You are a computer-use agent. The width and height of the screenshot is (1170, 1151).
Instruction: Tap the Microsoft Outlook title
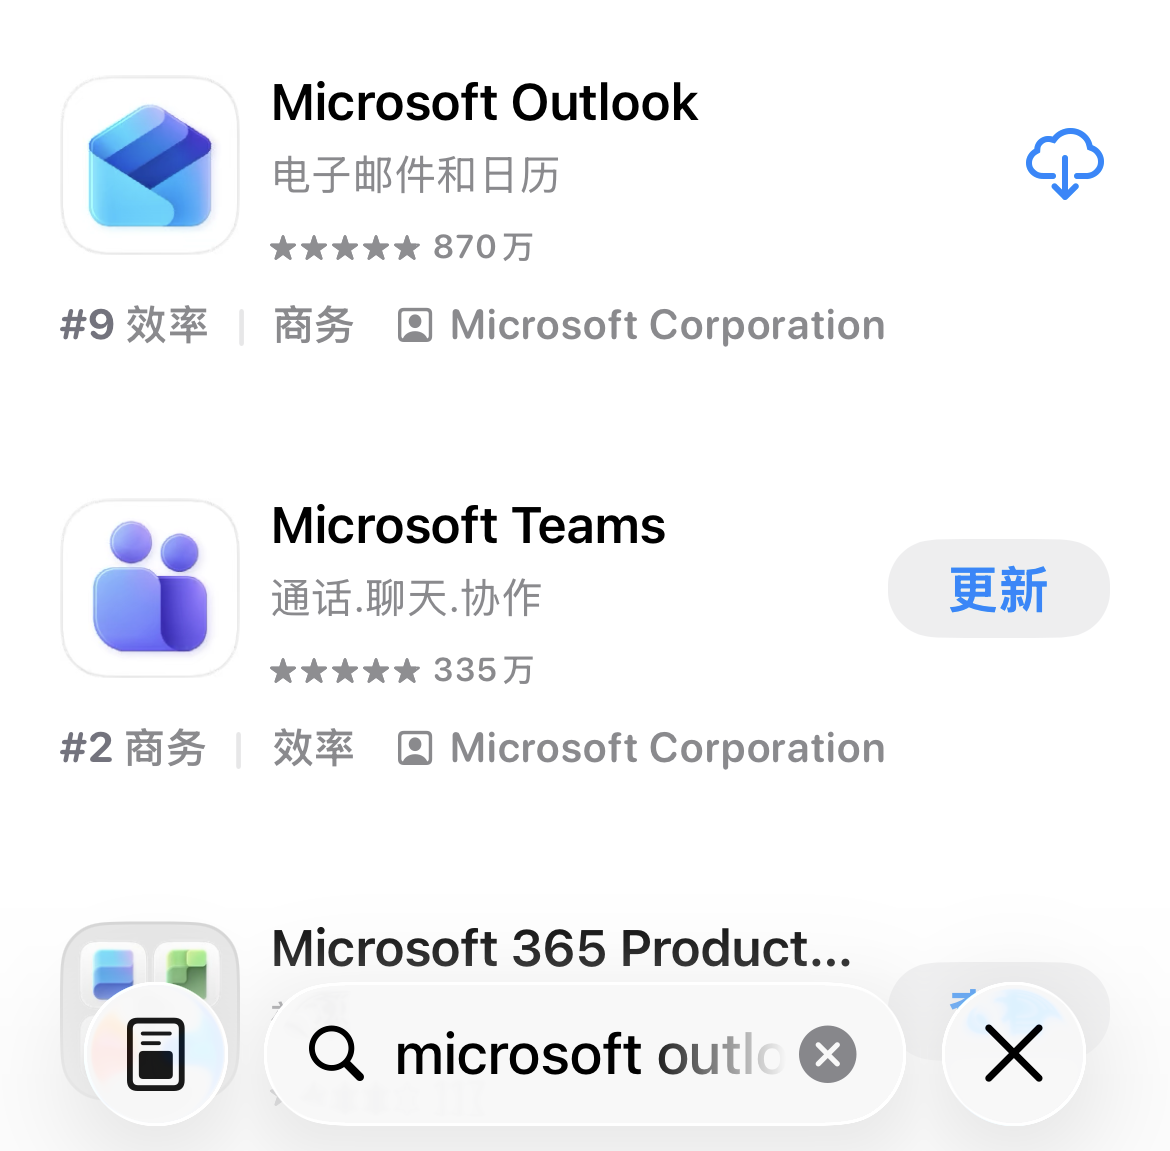pos(485,103)
